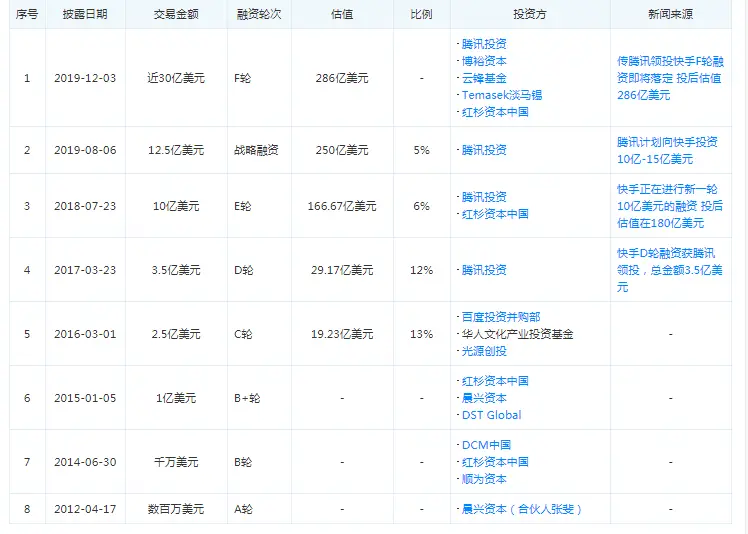Click amount cell 3.5亿美元
The height and width of the screenshot is (534, 748).
[x=176, y=270]
